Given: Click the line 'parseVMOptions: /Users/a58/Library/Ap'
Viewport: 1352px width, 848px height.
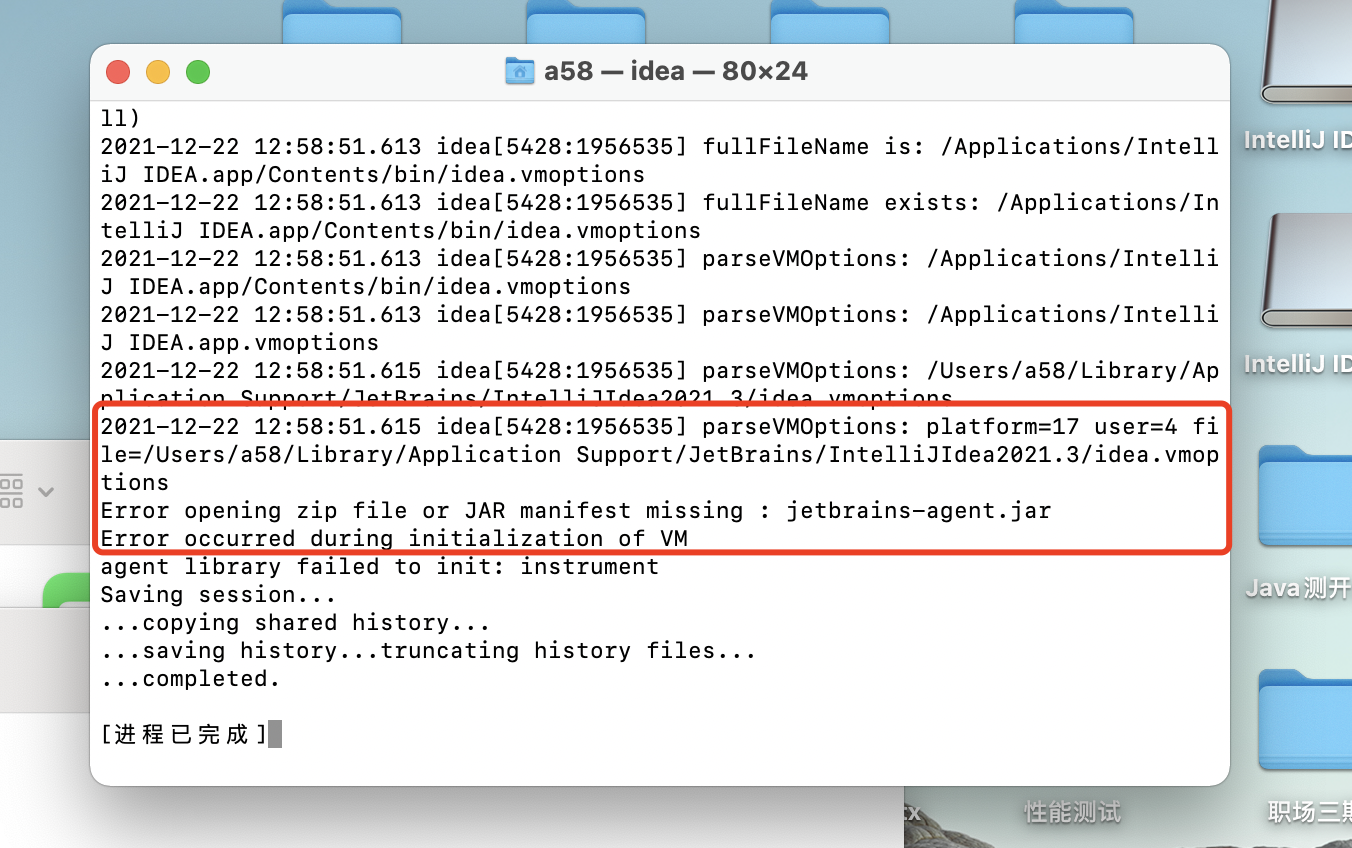Looking at the screenshot, I should click(660, 370).
